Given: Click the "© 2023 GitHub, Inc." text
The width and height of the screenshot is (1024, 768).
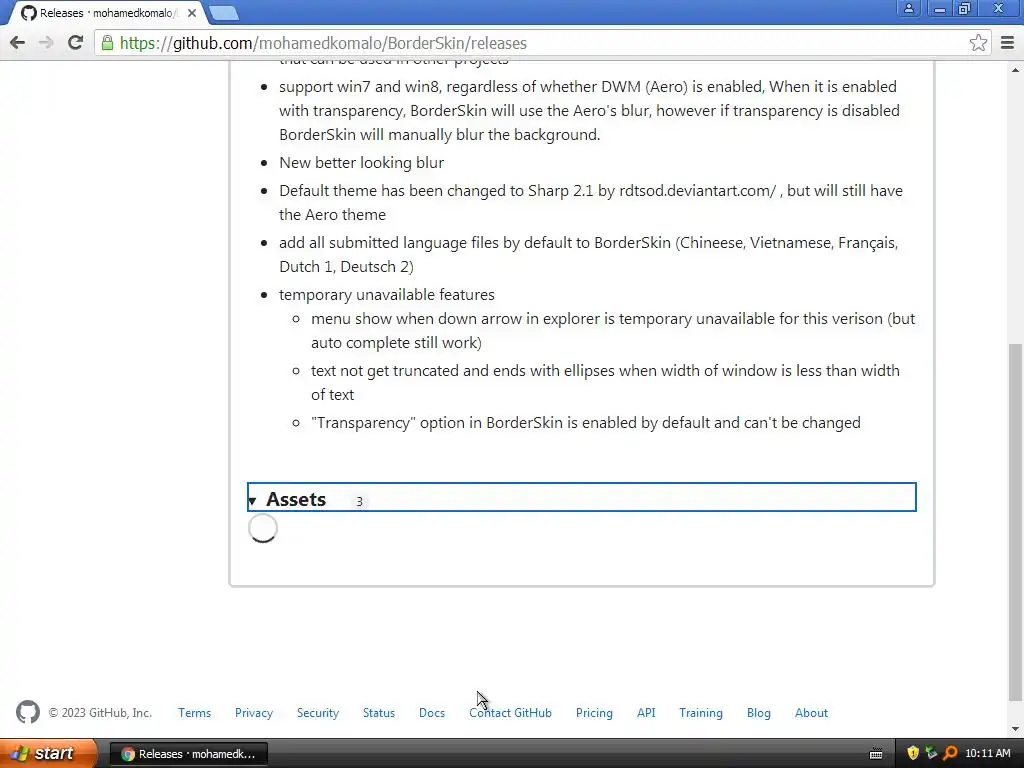Looking at the screenshot, I should coord(100,712).
